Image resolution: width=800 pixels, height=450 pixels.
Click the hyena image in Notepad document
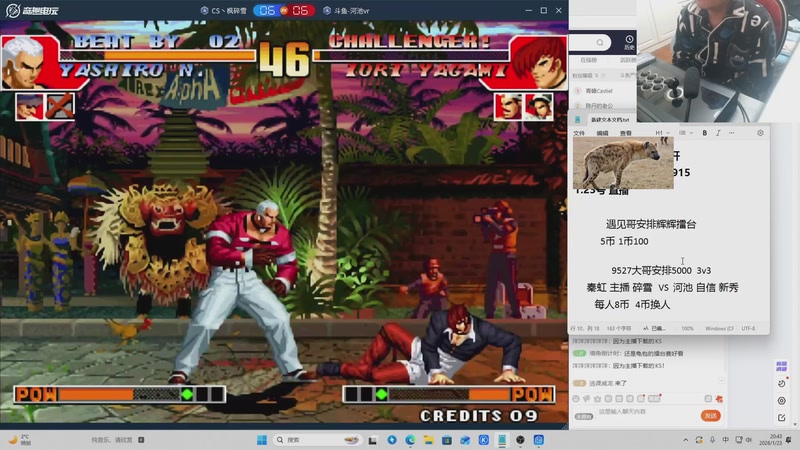[623, 163]
